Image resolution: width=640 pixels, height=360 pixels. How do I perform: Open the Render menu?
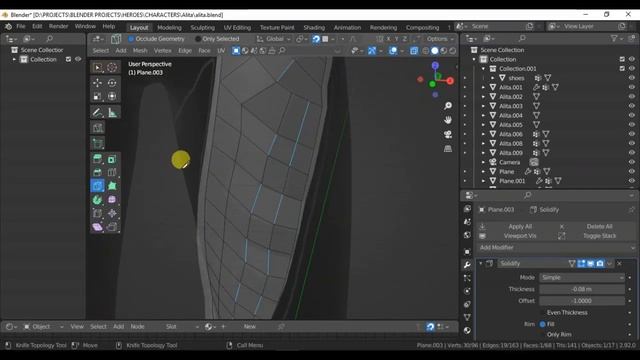(x=58, y=26)
